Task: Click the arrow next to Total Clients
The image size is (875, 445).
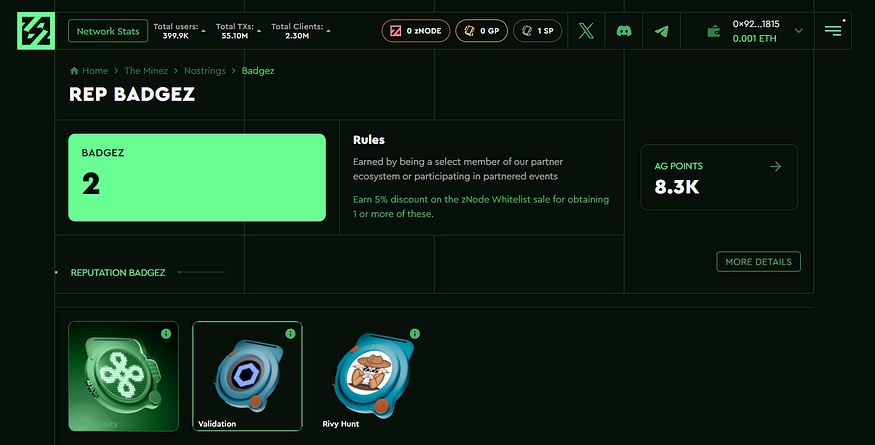Action: pos(328,31)
